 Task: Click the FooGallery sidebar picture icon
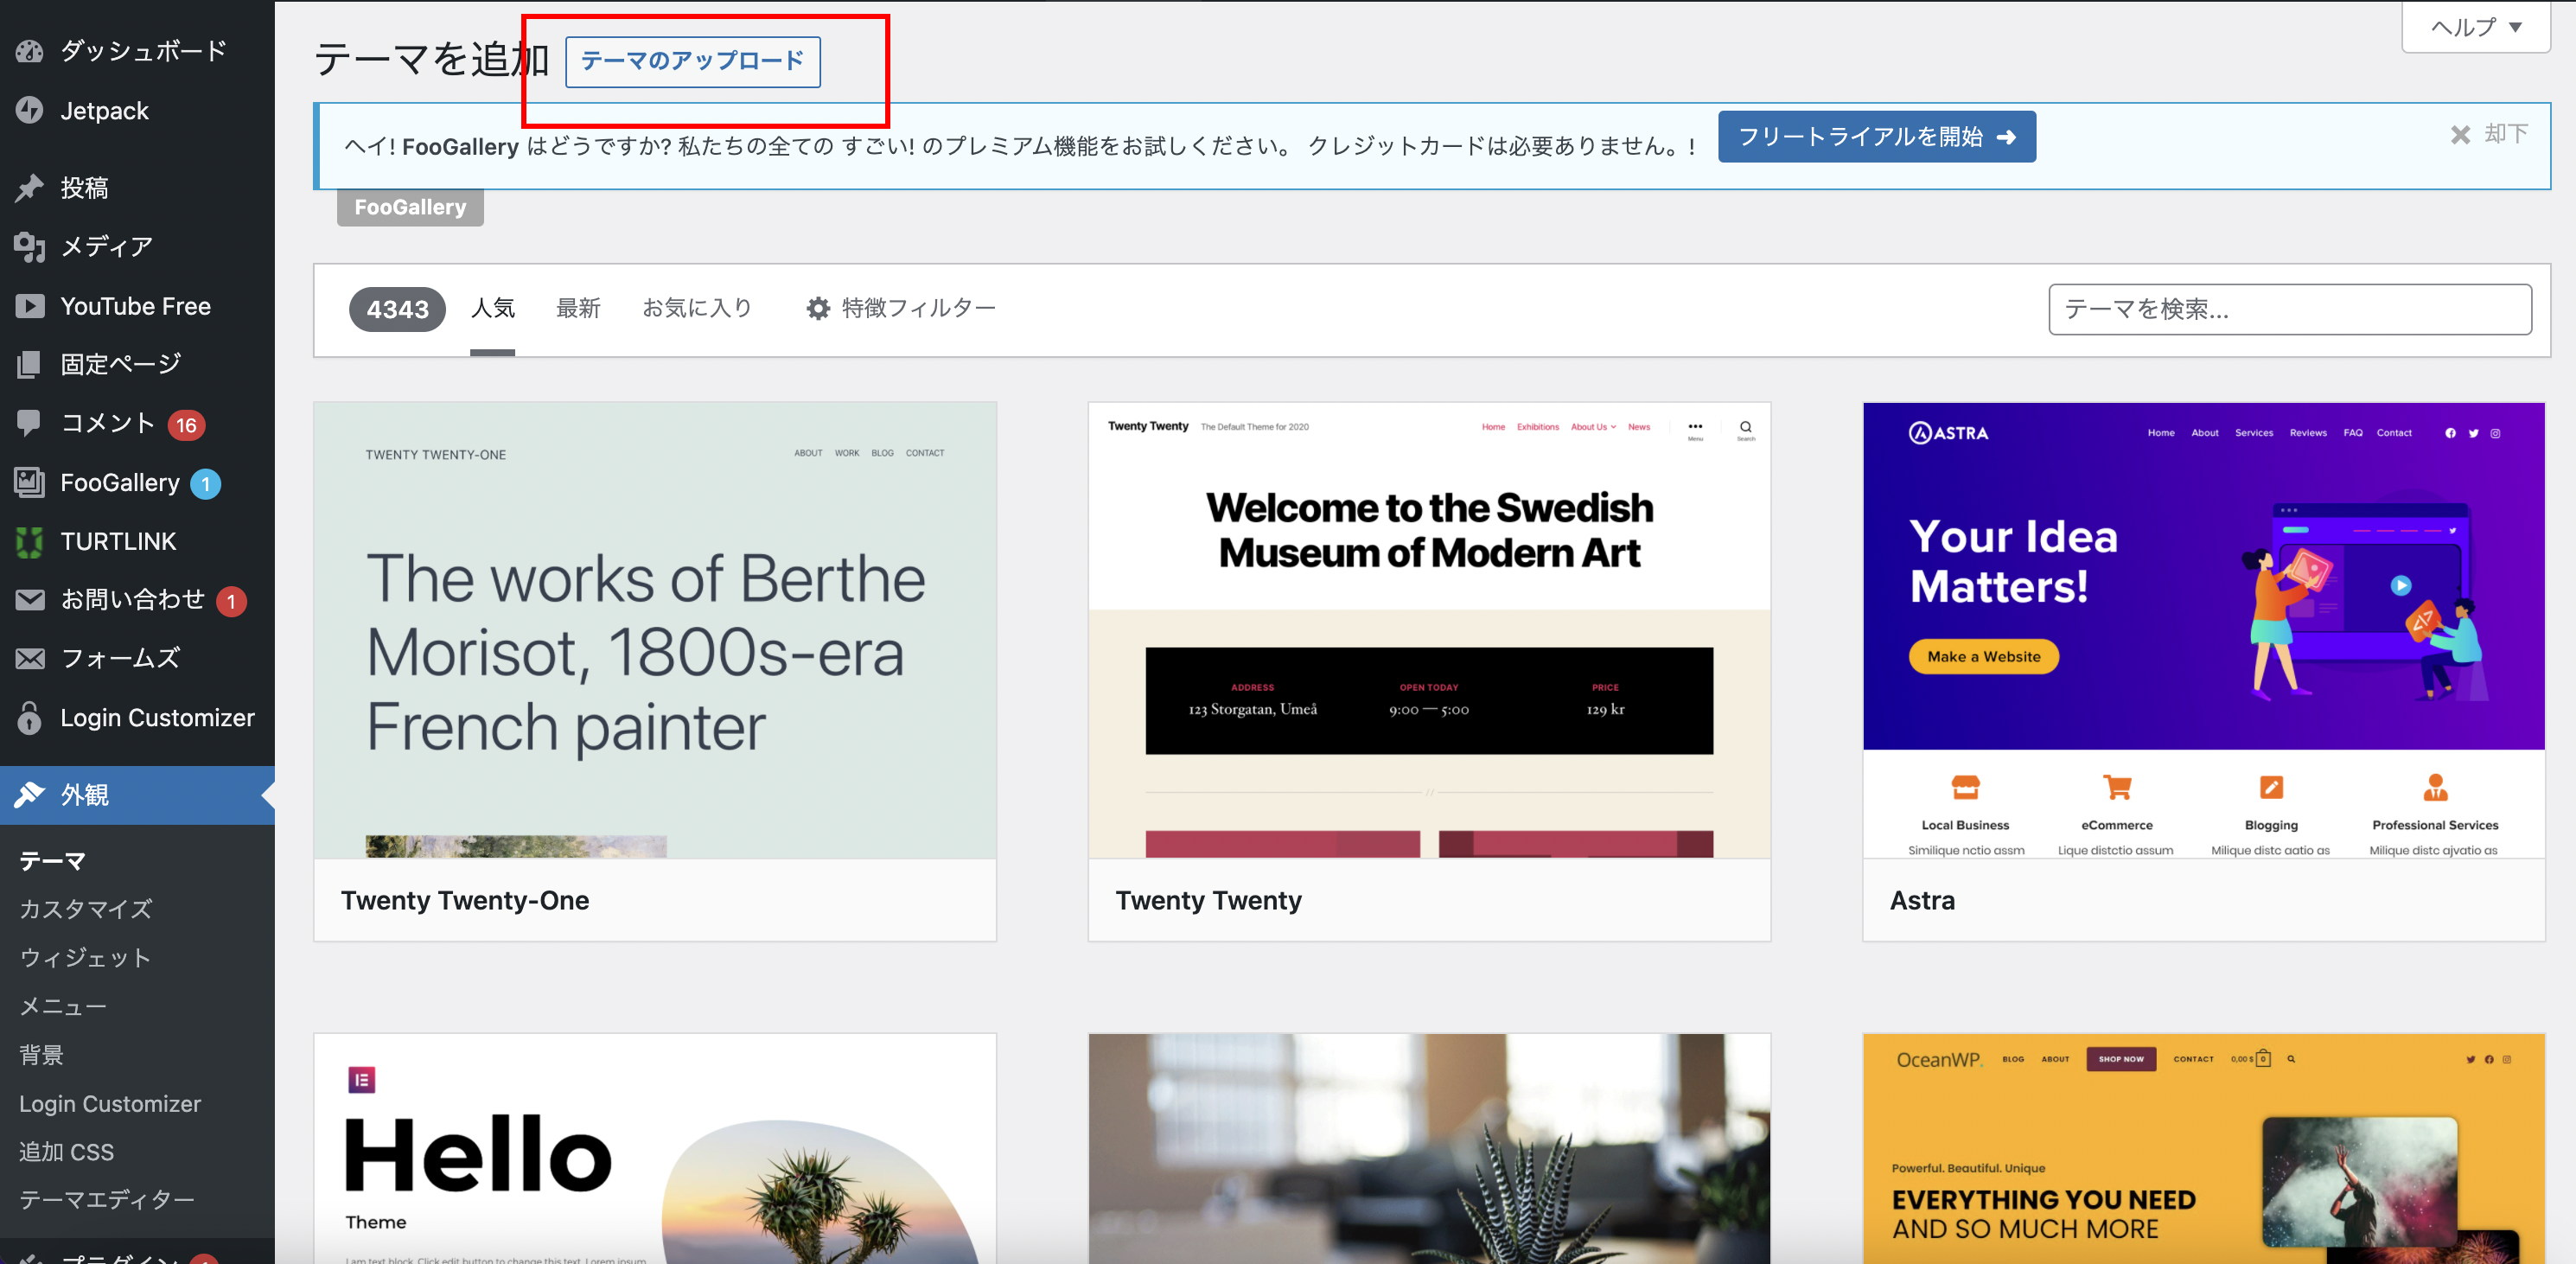[30, 483]
